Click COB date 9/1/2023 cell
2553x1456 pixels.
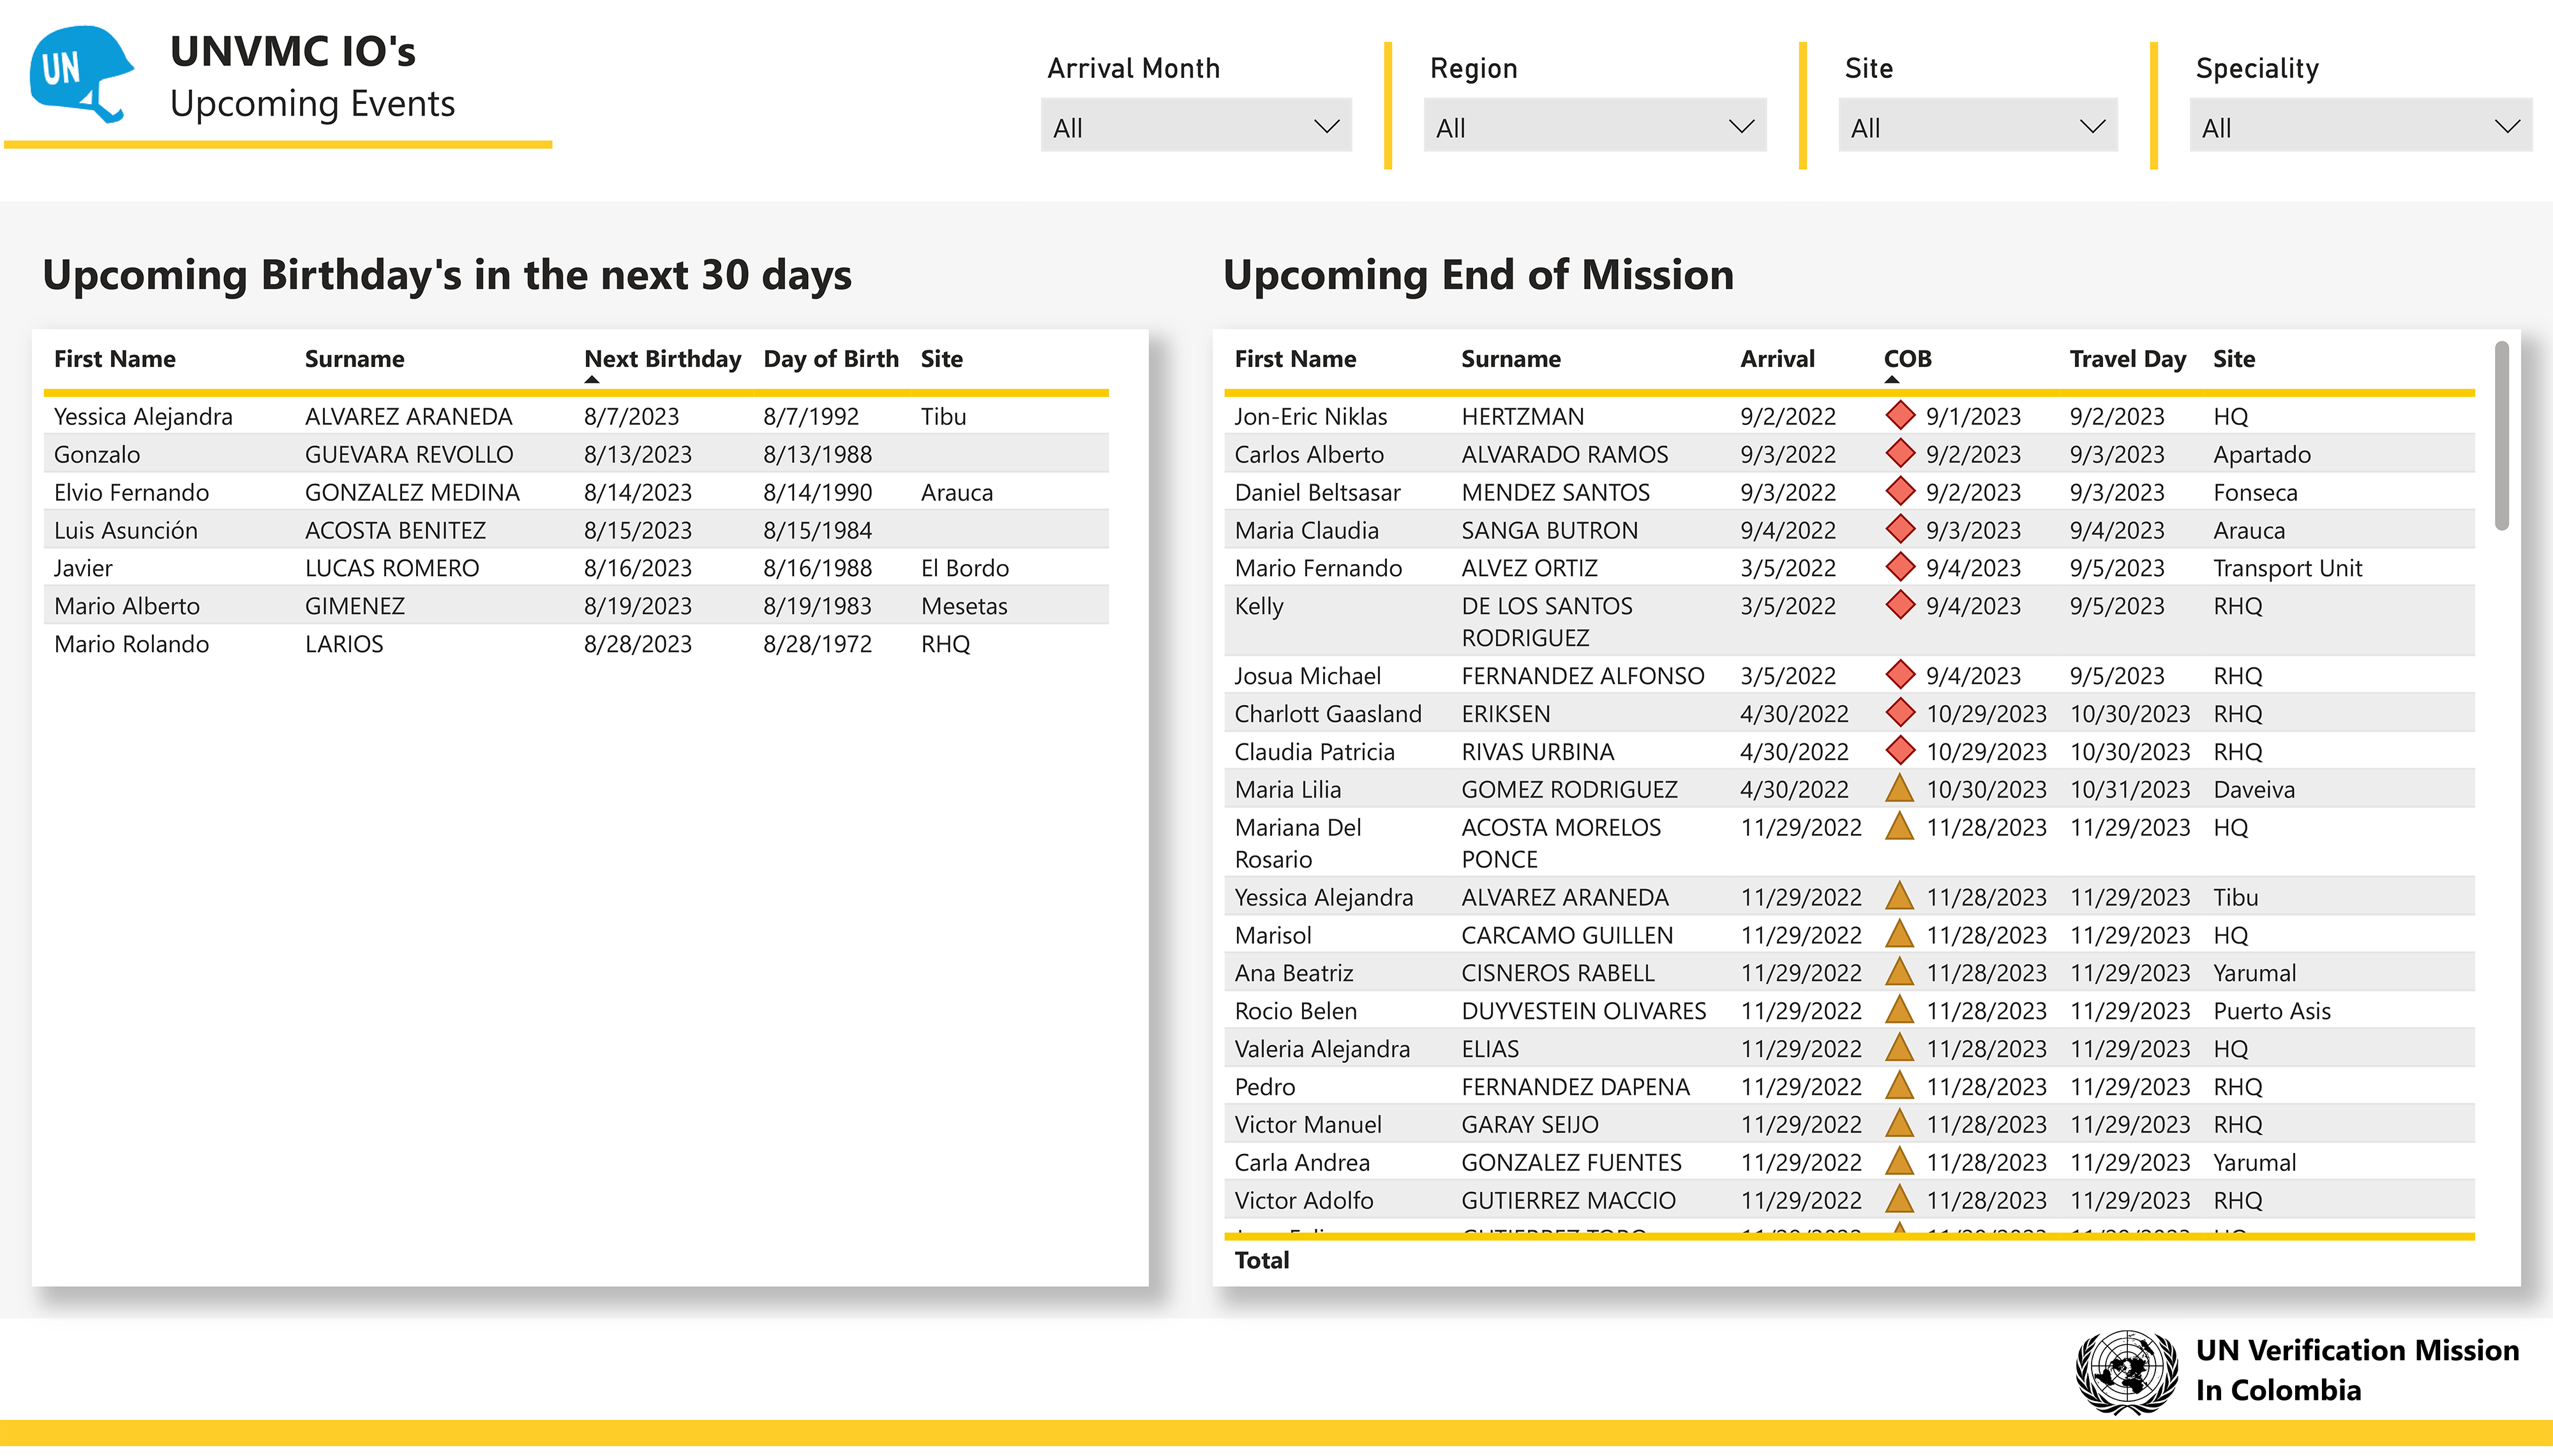tap(1973, 416)
